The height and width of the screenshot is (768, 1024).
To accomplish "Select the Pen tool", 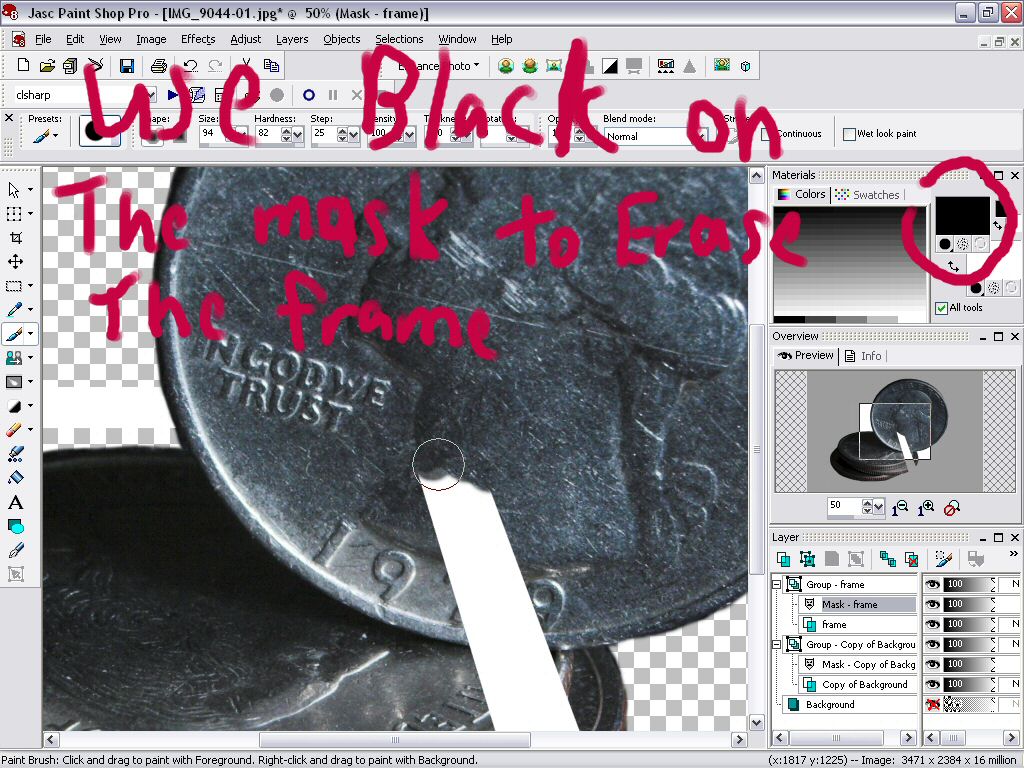I will click(x=16, y=550).
